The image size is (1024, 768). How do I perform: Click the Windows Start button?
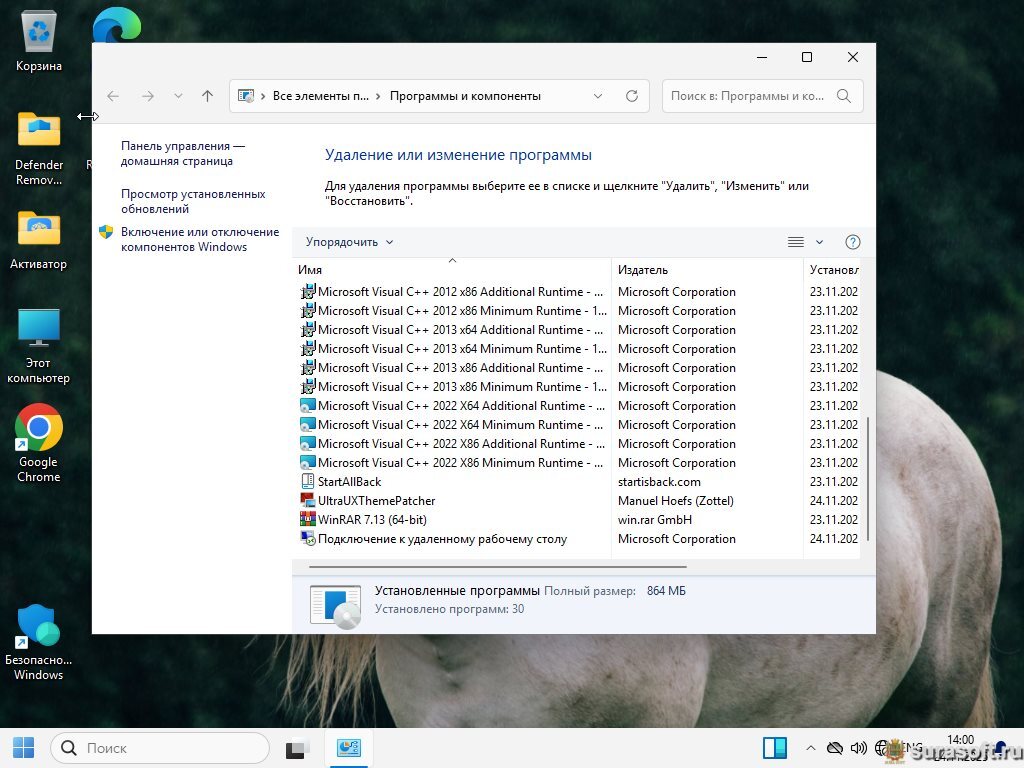coord(23,748)
